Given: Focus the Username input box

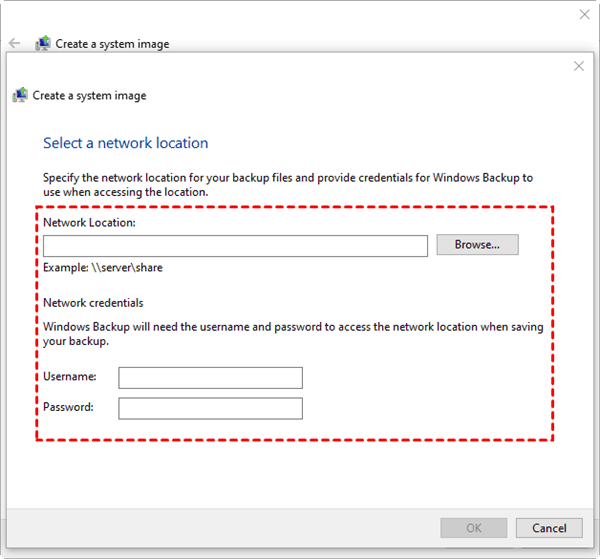Looking at the screenshot, I should click(210, 377).
